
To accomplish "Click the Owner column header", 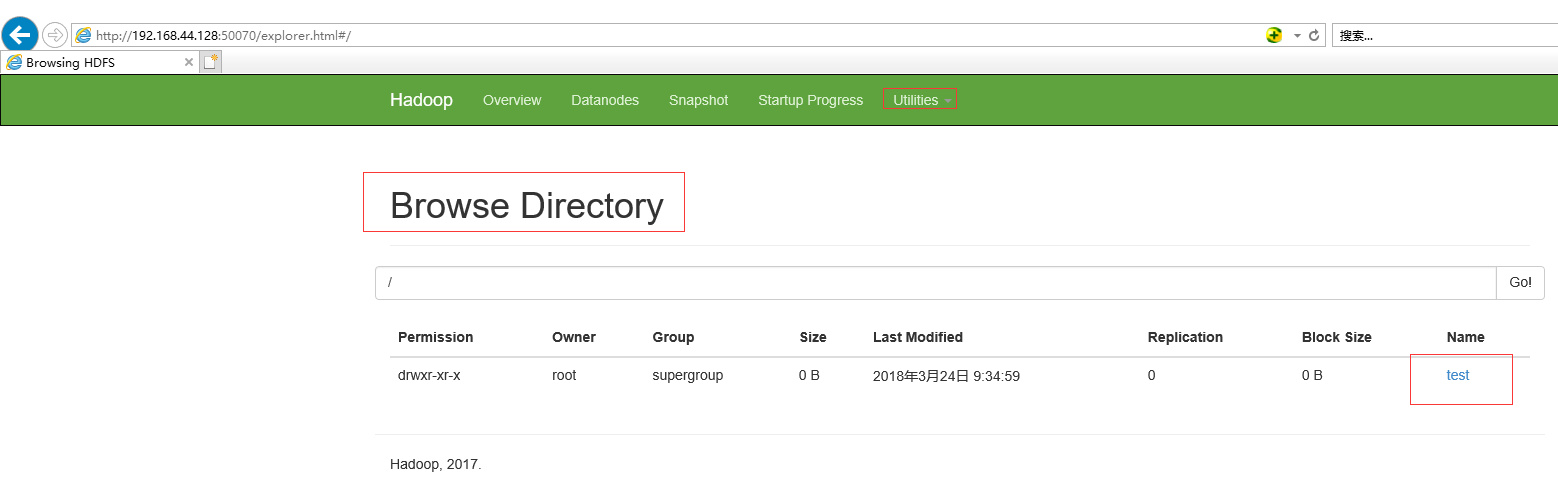I will (x=574, y=337).
